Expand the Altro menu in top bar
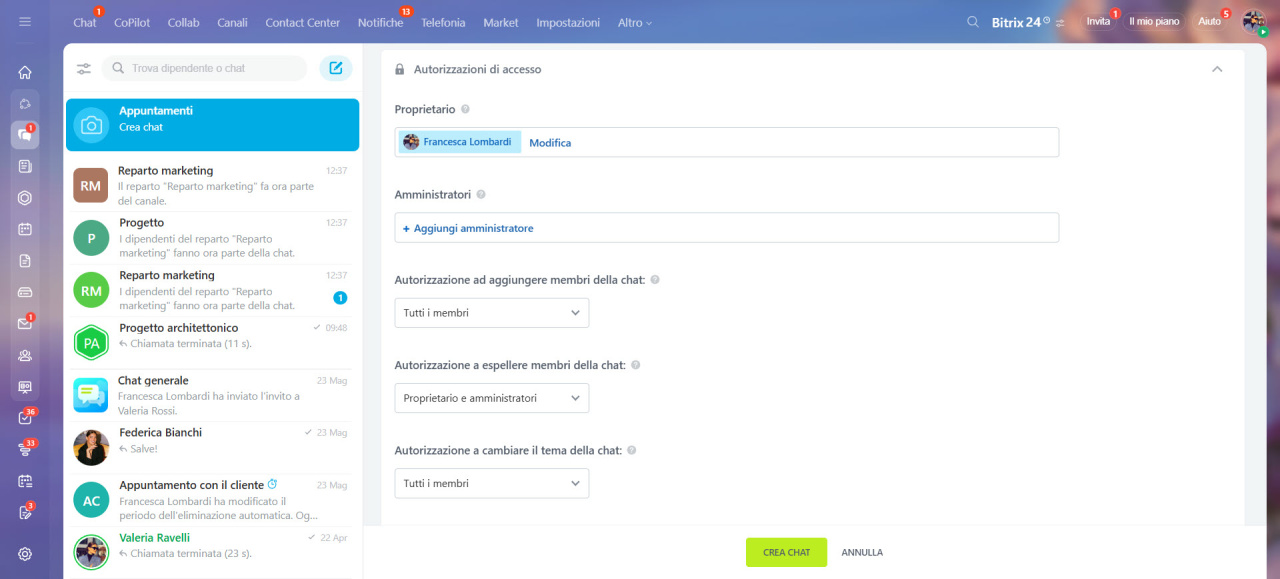The image size is (1280, 579). [635, 22]
